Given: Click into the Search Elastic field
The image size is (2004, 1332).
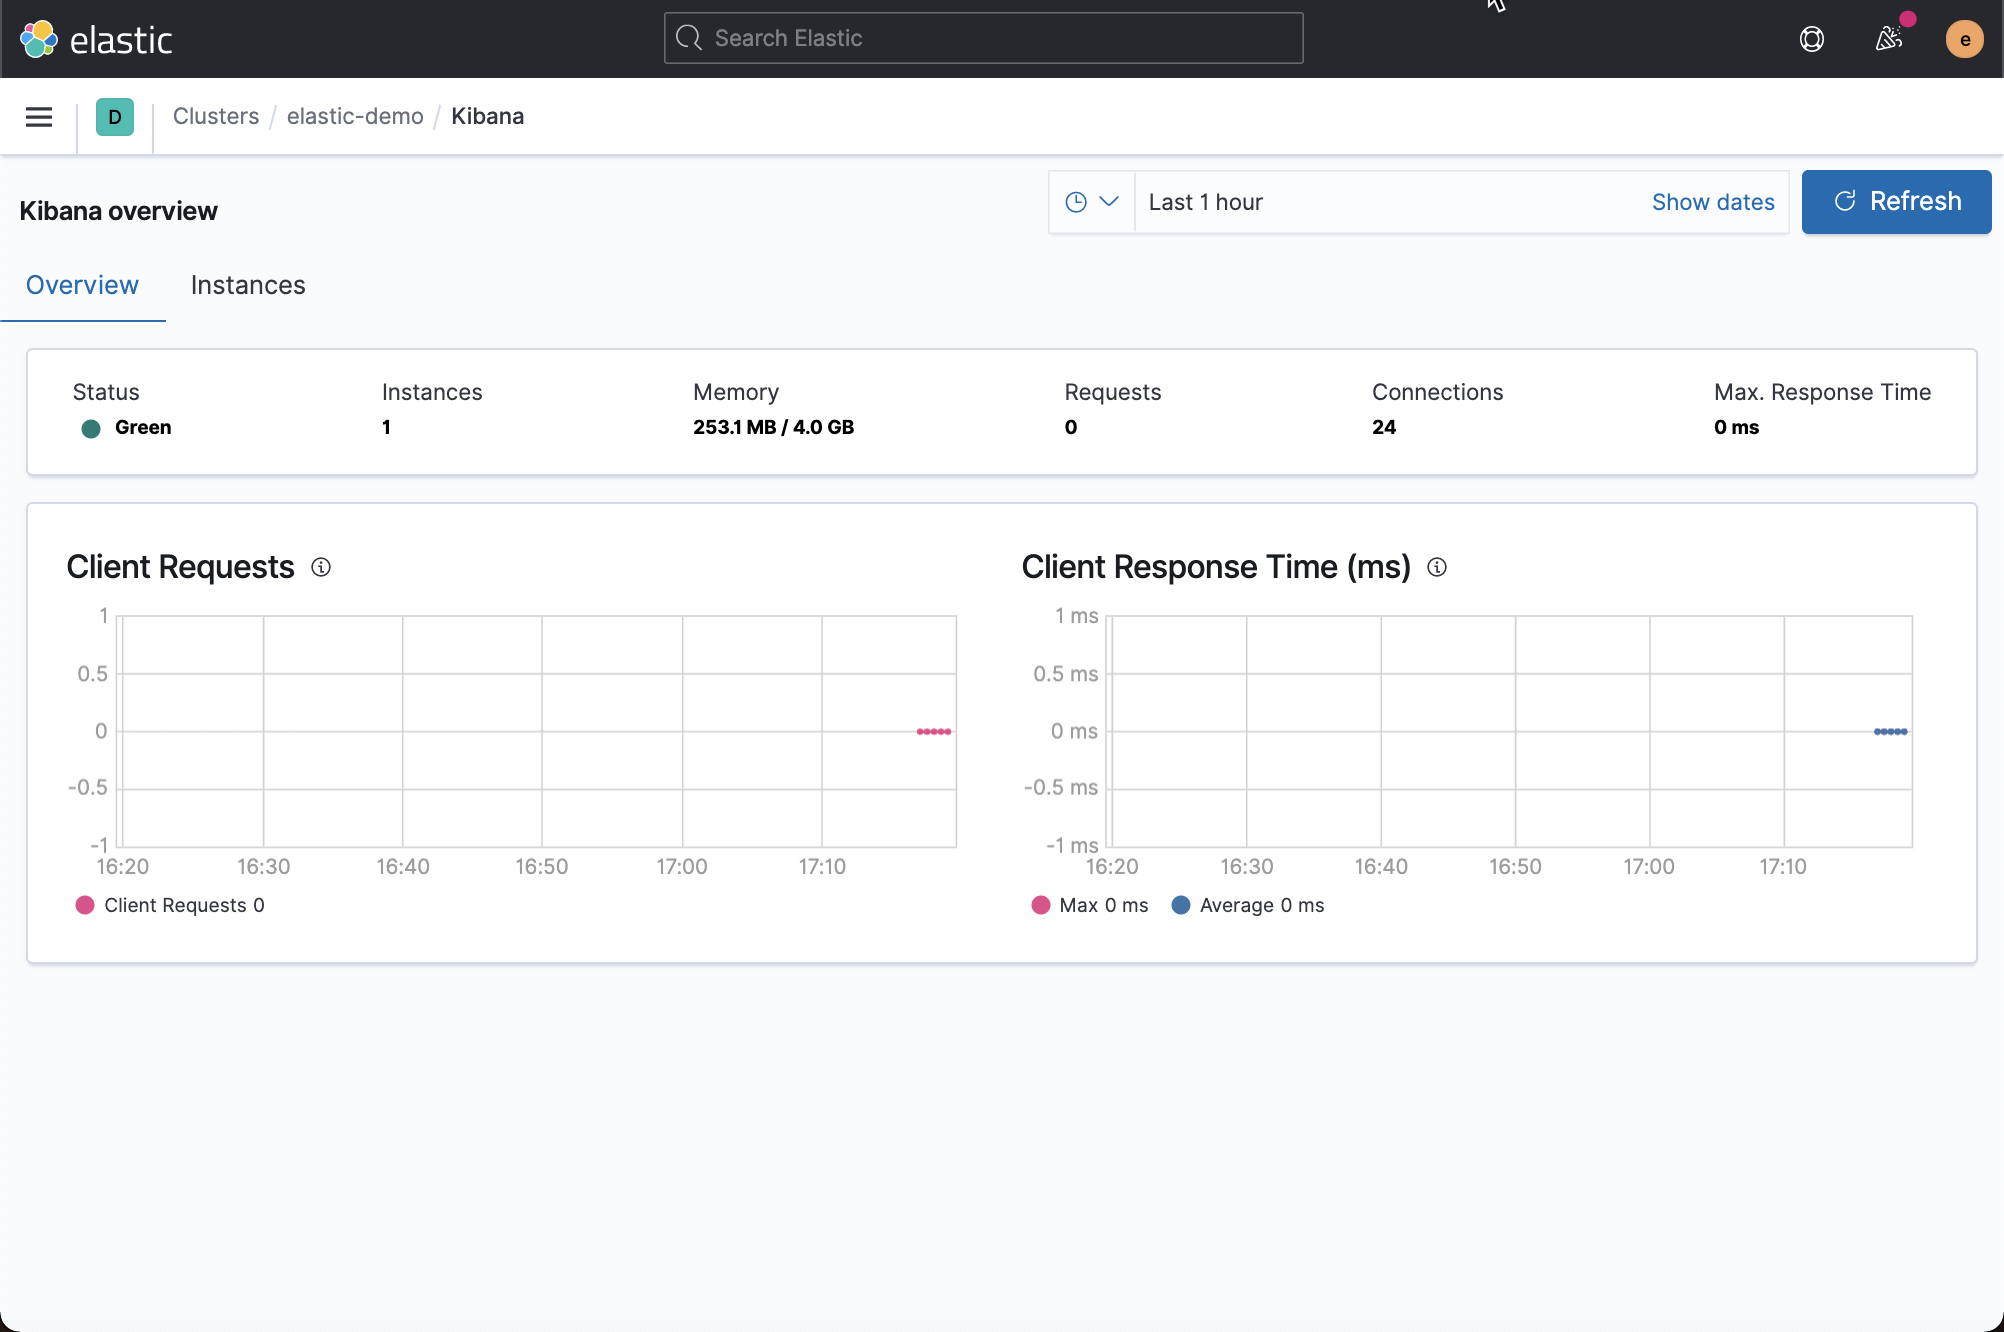Looking at the screenshot, I should (982, 38).
